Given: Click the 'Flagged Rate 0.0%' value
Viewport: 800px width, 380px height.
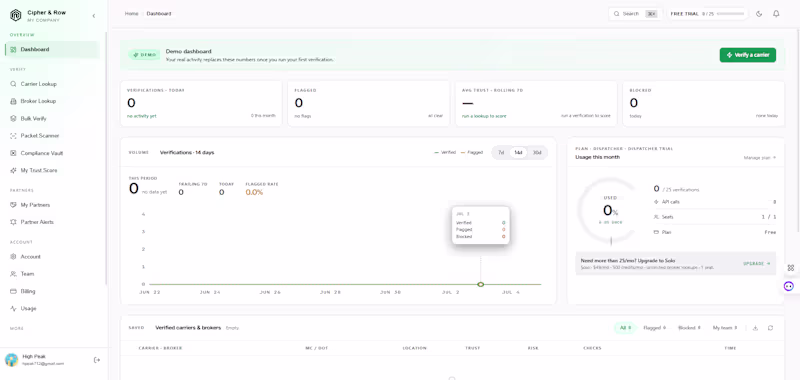Looking at the screenshot, I should coord(254,193).
